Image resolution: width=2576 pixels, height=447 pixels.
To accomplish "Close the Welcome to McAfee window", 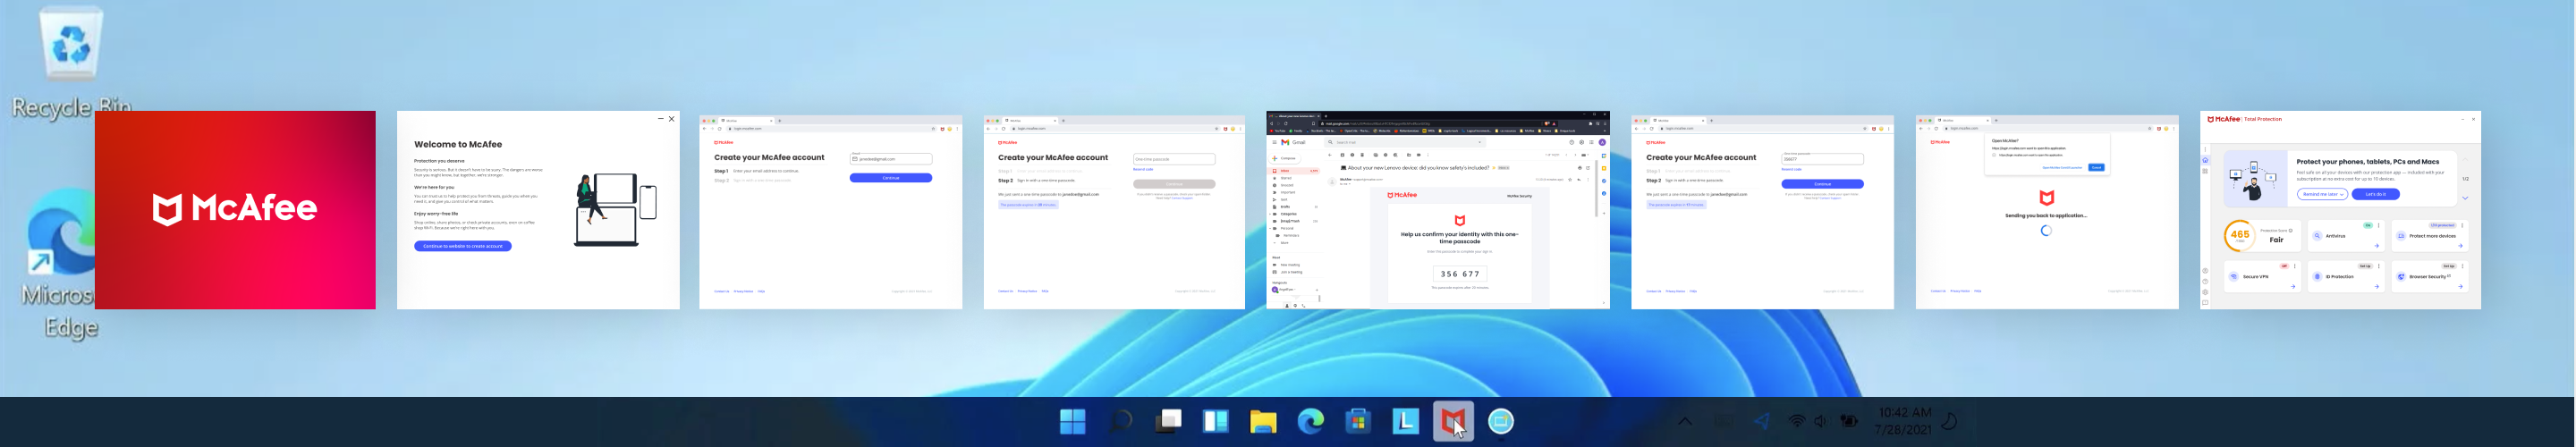I will (x=672, y=119).
